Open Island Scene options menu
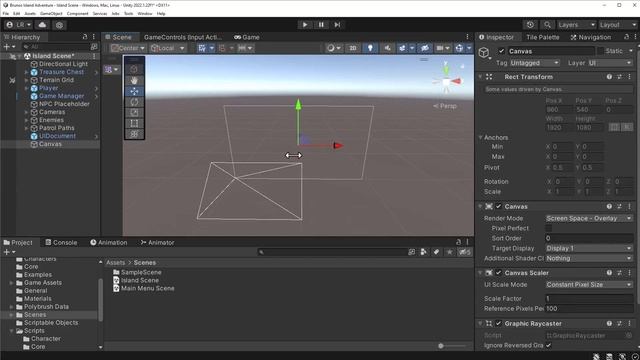The width and height of the screenshot is (640, 360). click(x=94, y=56)
